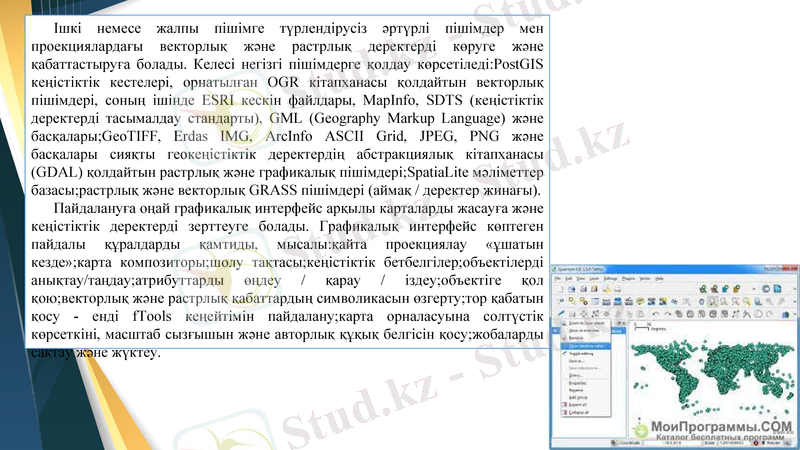This screenshot has height=450, width=800.
Task: Choose Toggle editing in context menu
Action: tap(585, 353)
